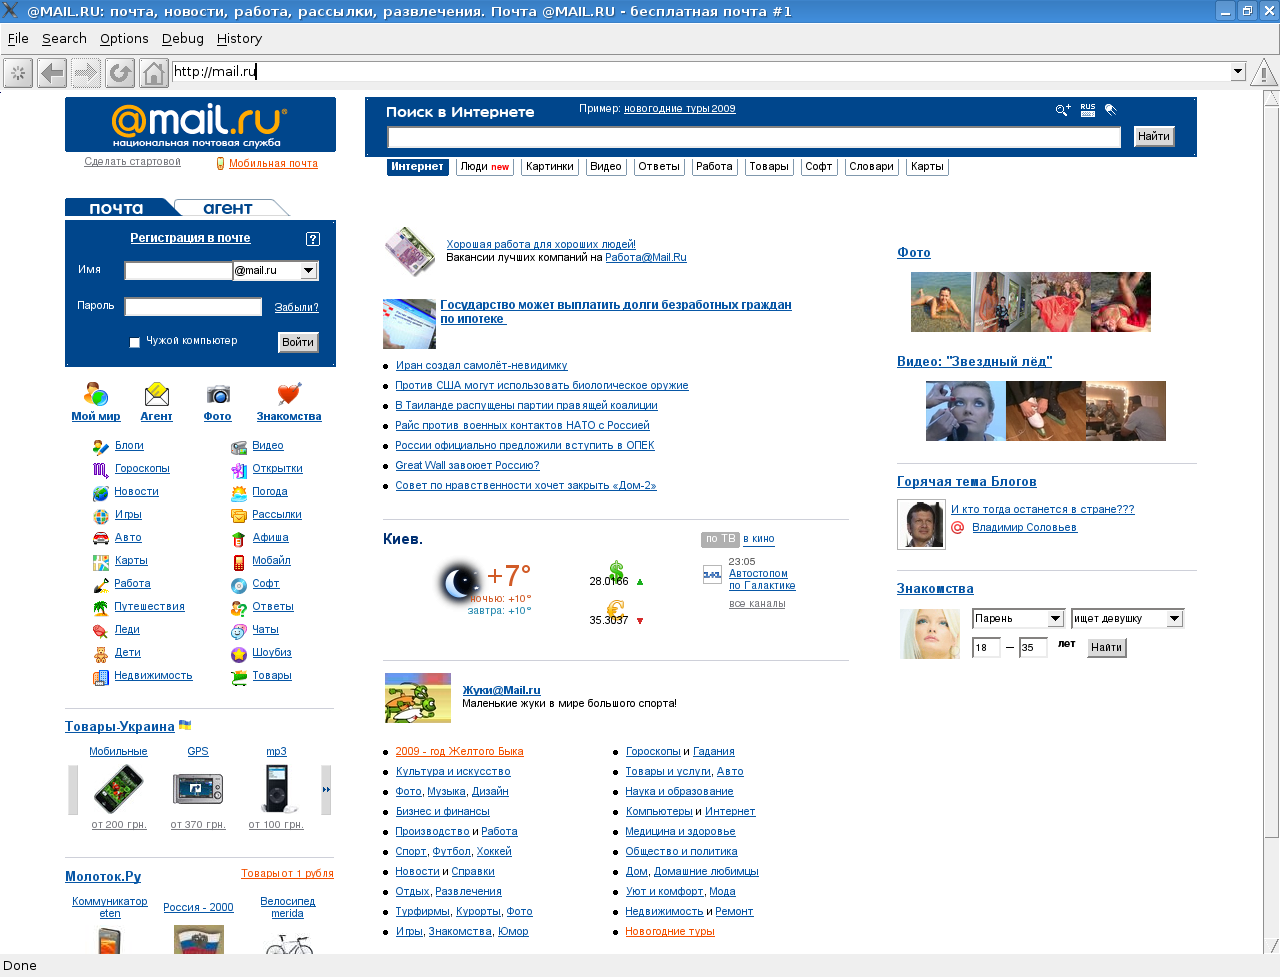
Task: Switch to the агент tab
Action: tap(228, 208)
